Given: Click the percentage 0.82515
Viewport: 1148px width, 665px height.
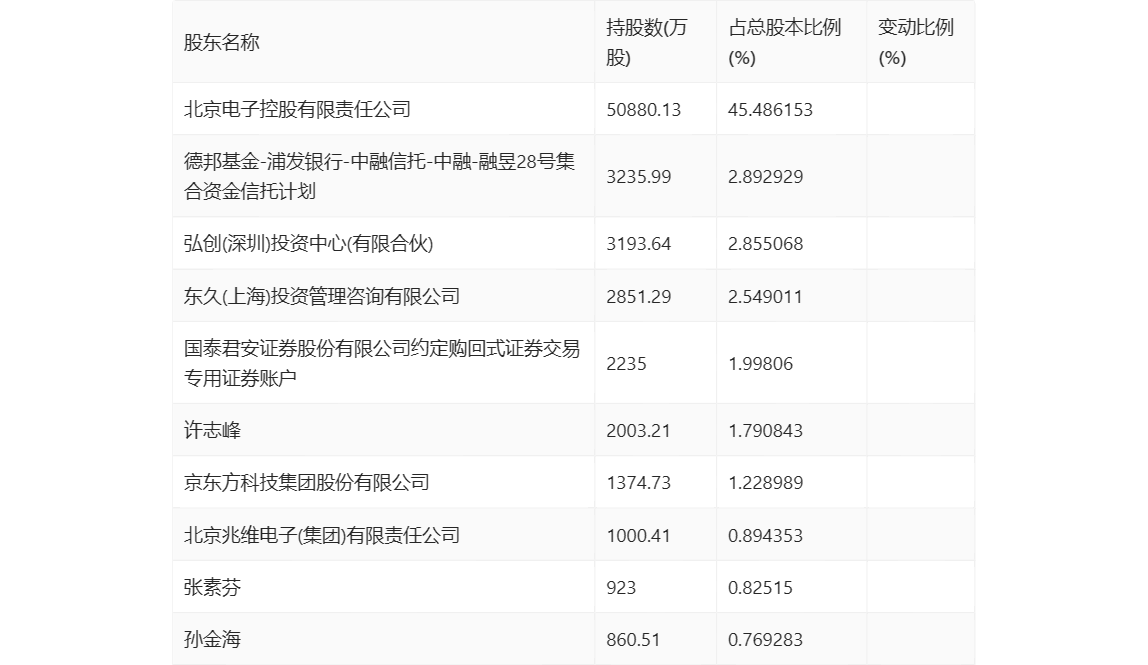Looking at the screenshot, I should pyautogui.click(x=760, y=587).
